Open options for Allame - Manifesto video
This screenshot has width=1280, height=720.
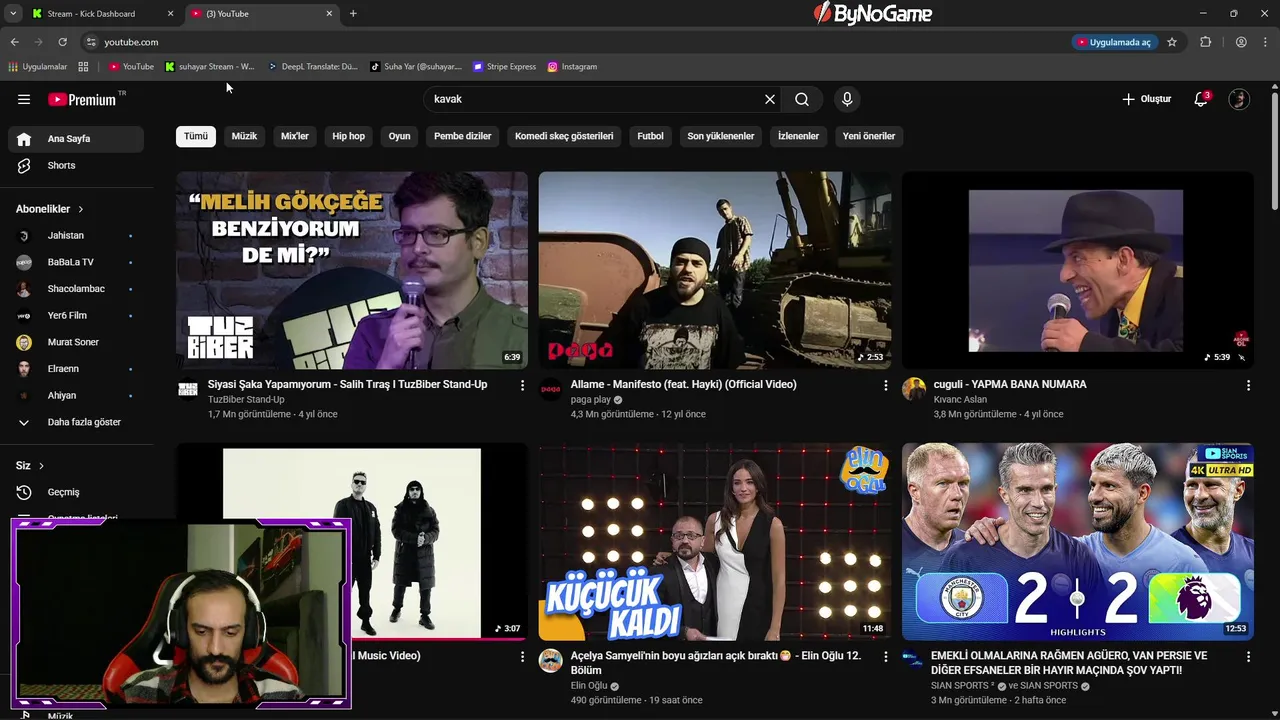(885, 385)
